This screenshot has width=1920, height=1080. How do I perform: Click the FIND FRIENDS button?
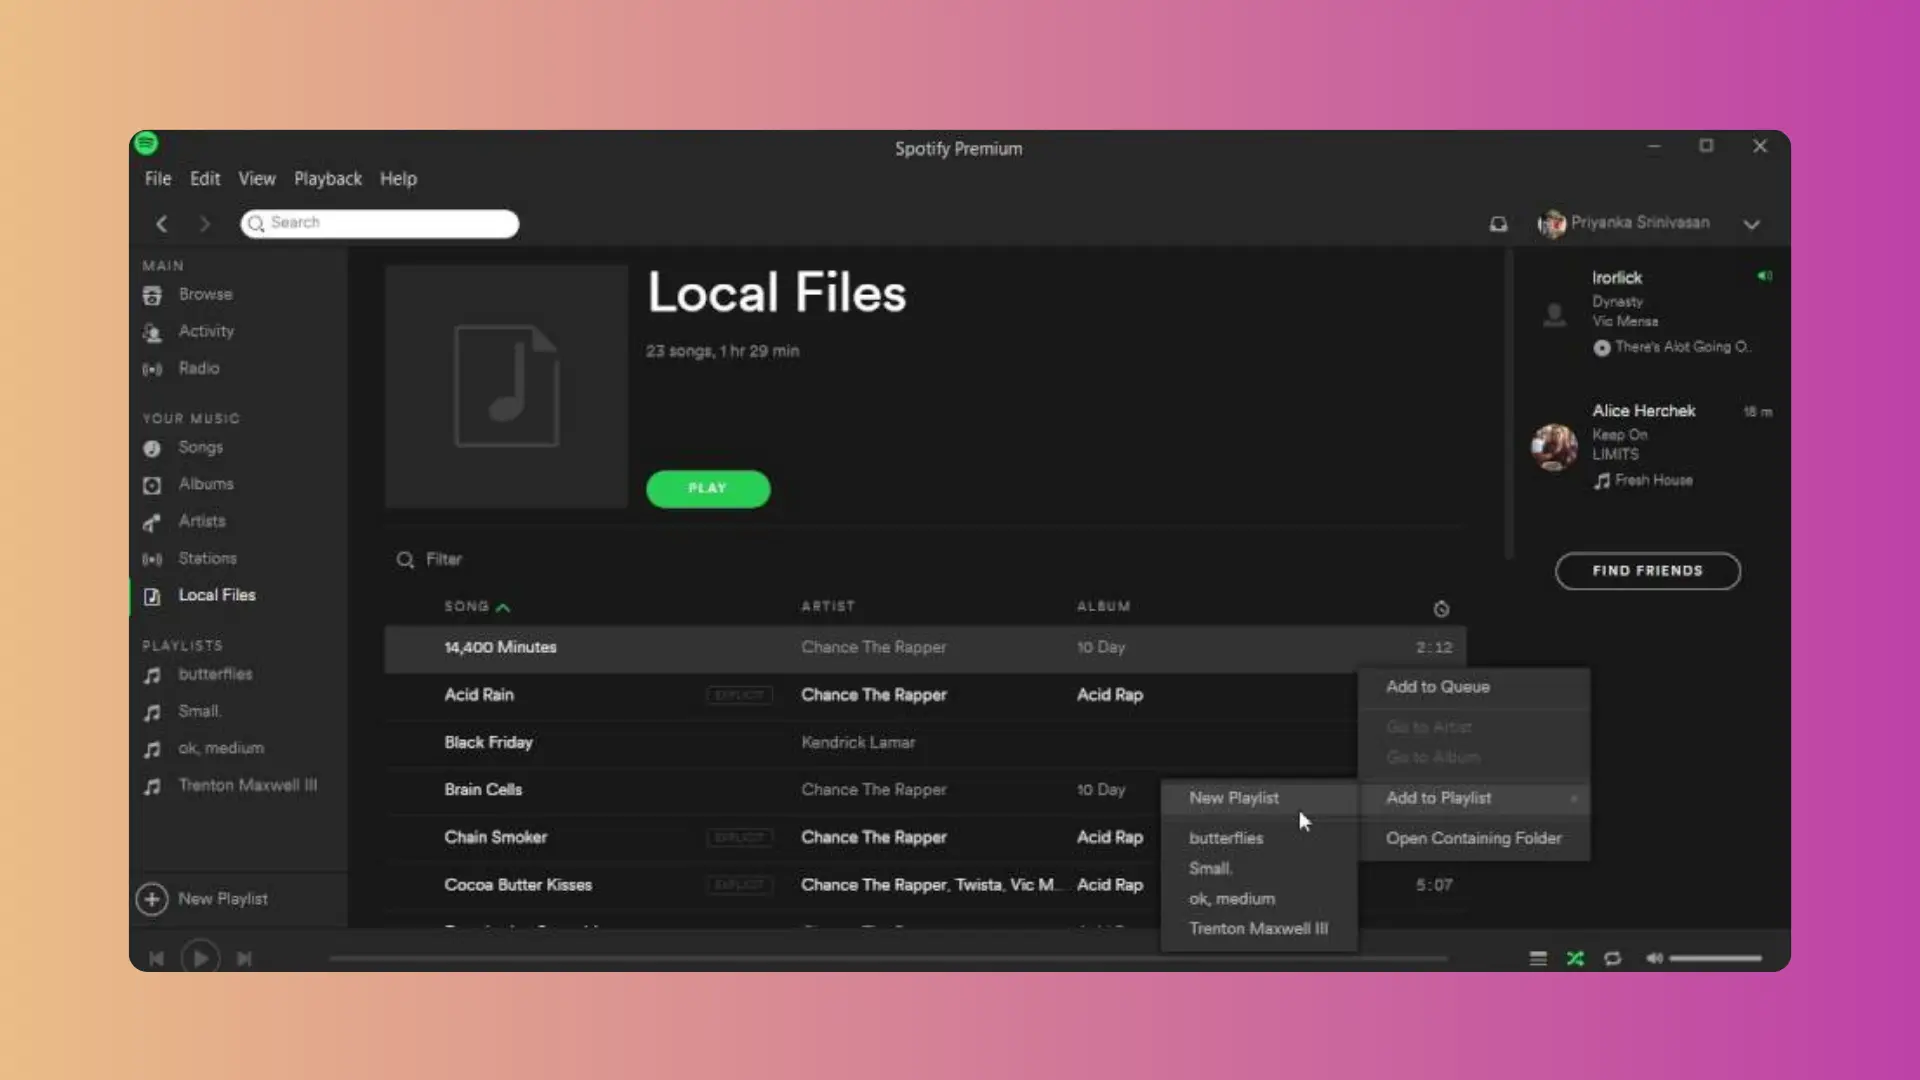pos(1647,571)
